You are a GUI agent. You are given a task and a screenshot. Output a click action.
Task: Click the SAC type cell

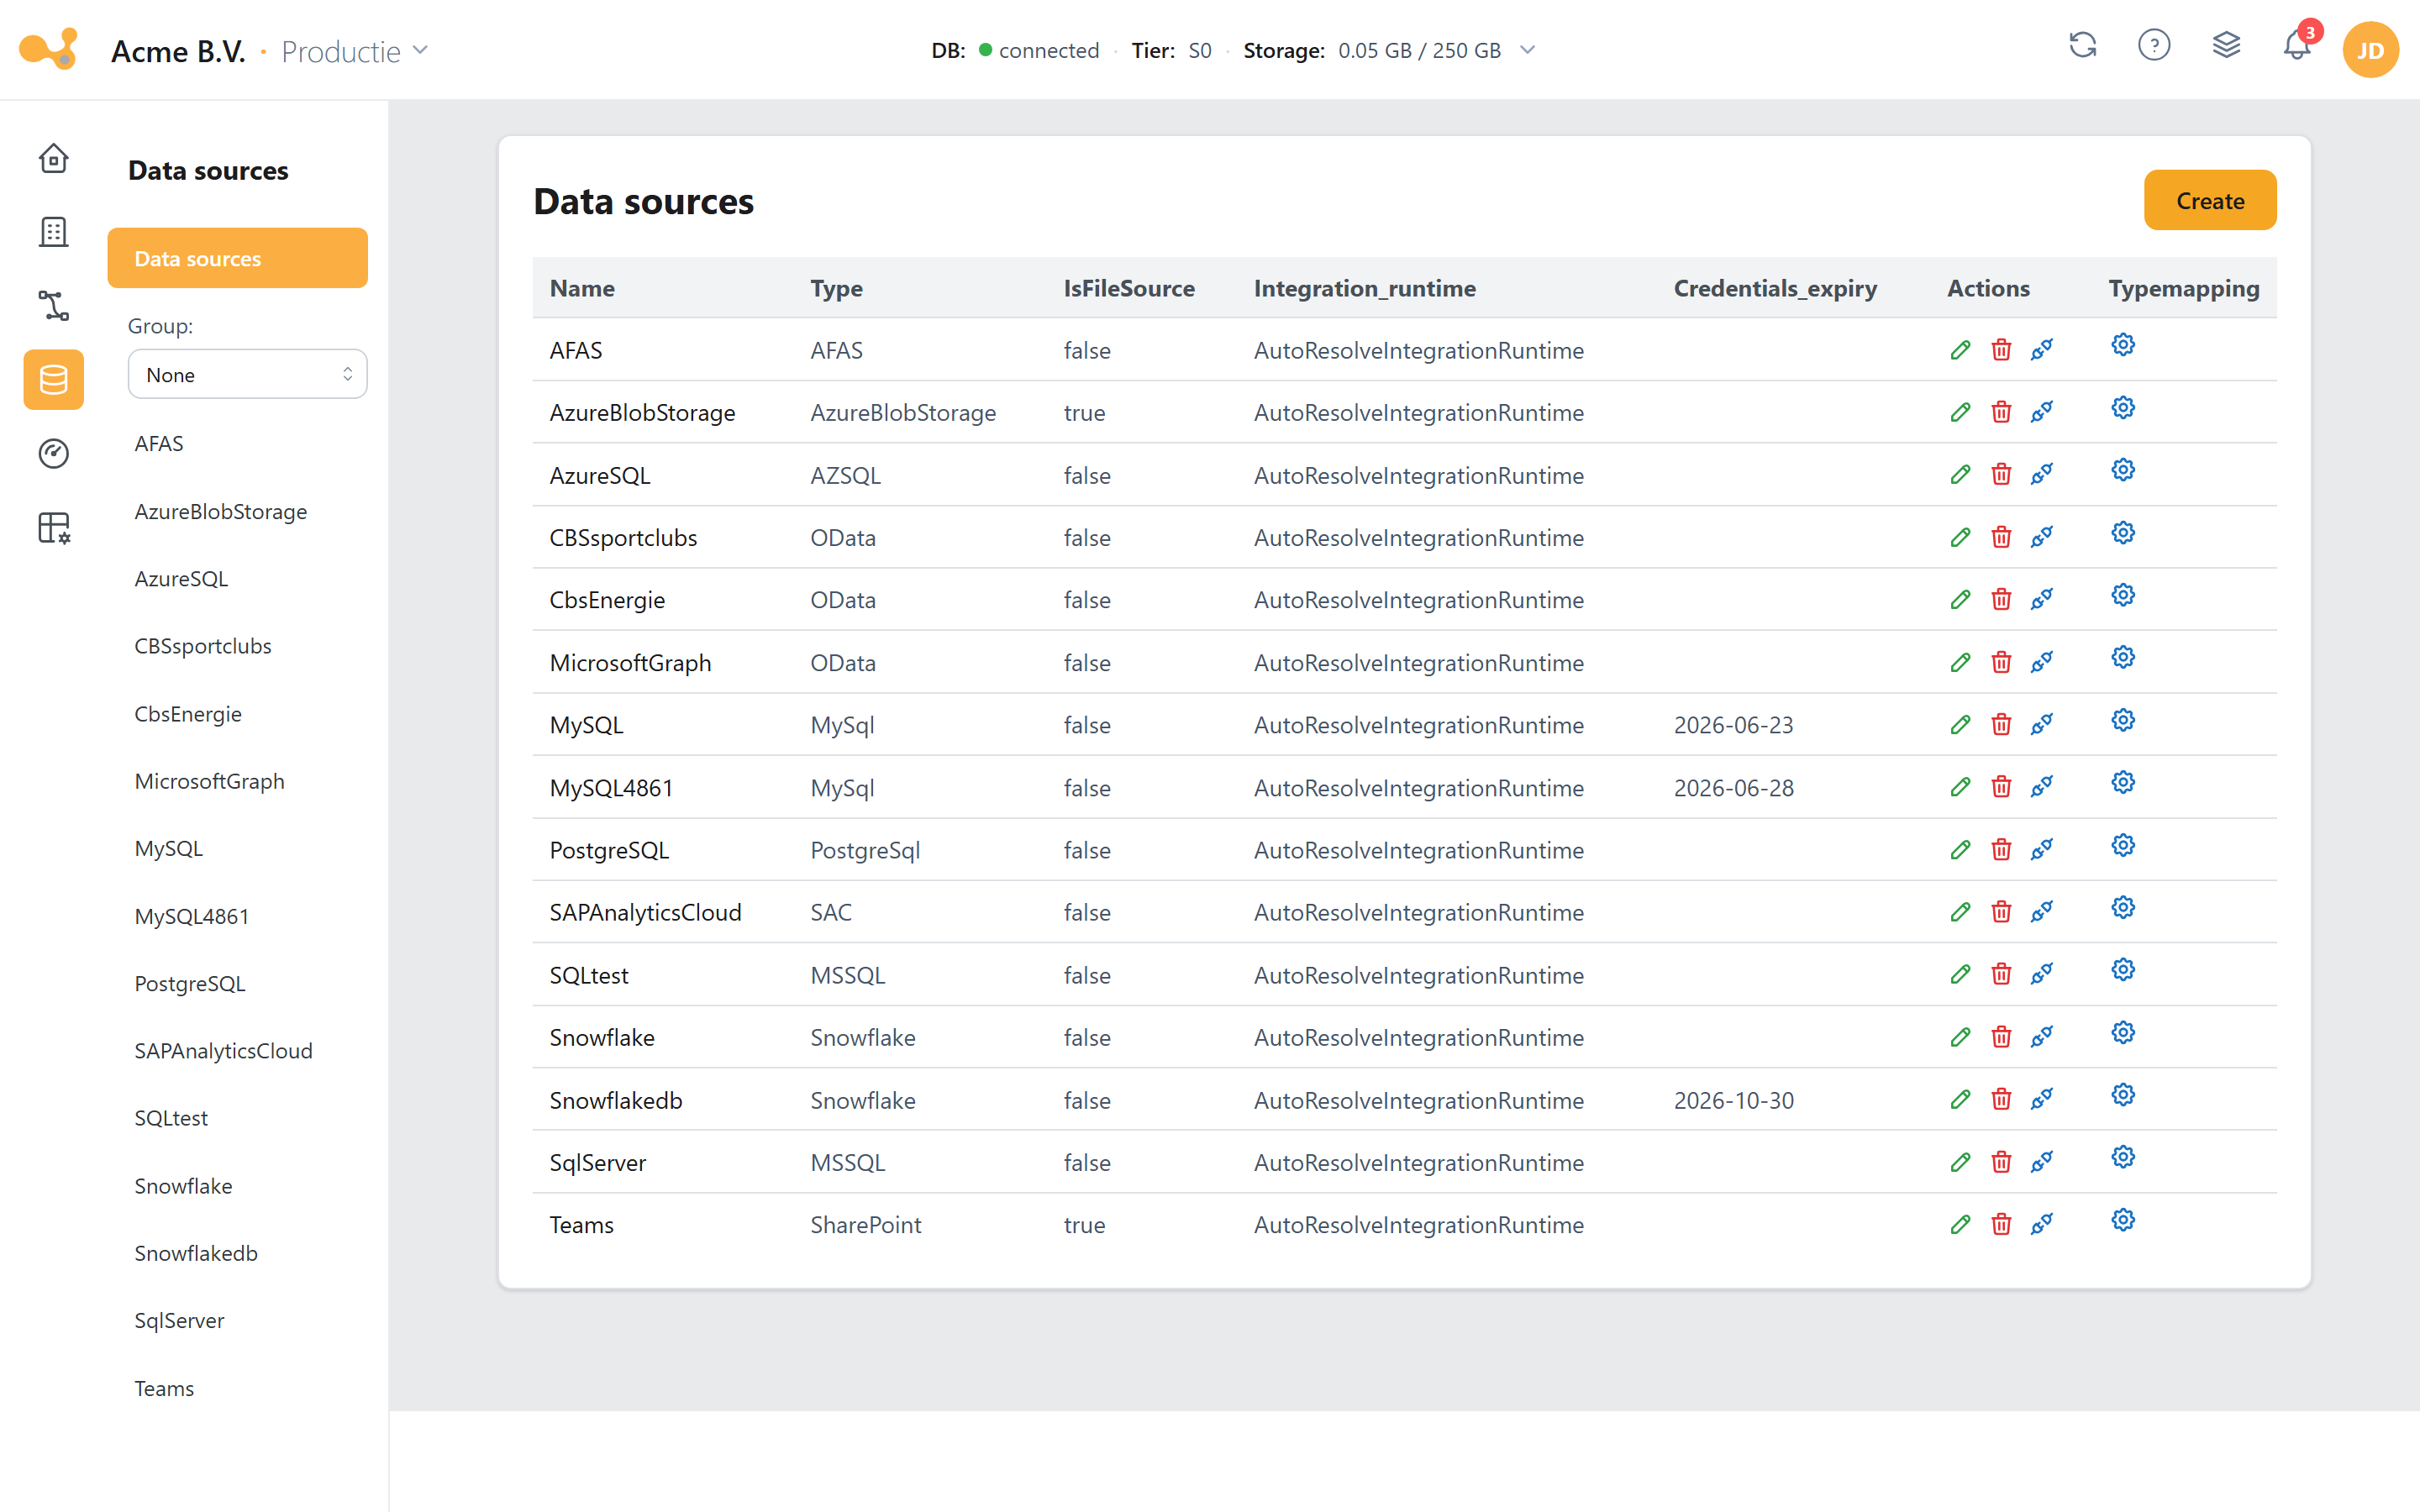pos(830,912)
